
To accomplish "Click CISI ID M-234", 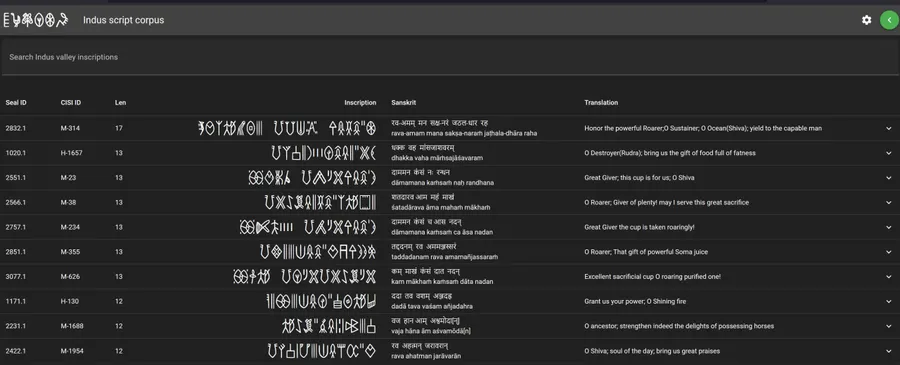I will coord(69,227).
